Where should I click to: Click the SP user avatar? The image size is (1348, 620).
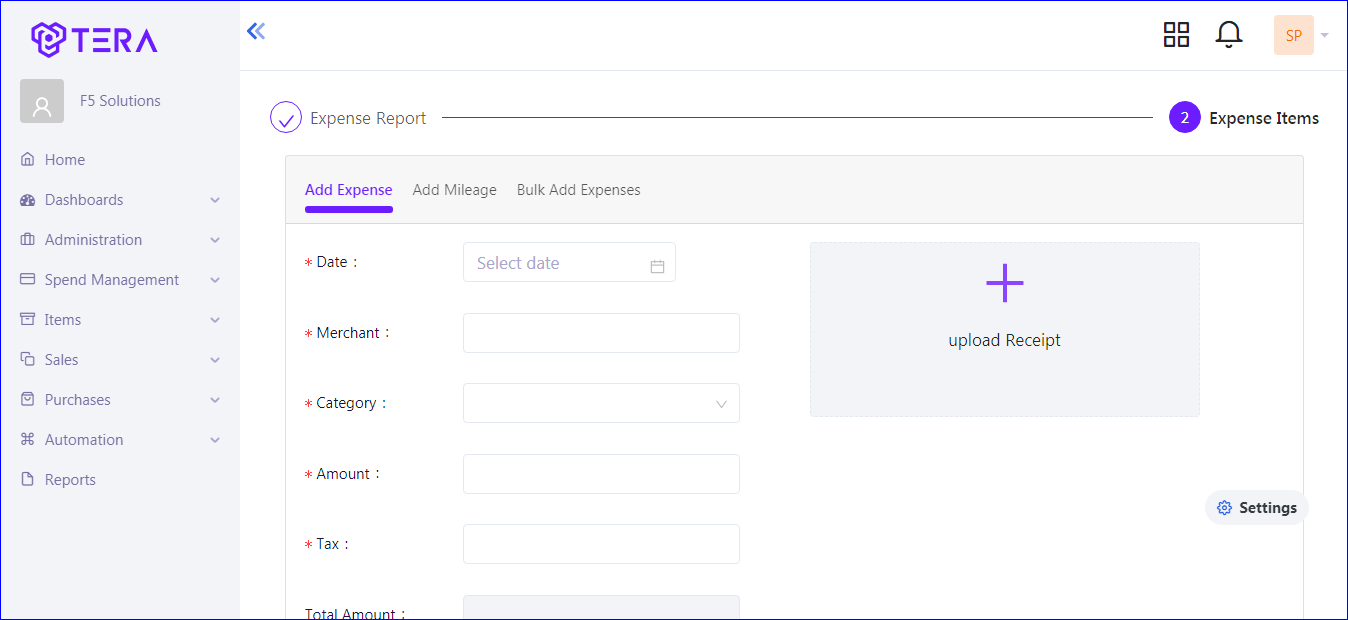[1293, 35]
